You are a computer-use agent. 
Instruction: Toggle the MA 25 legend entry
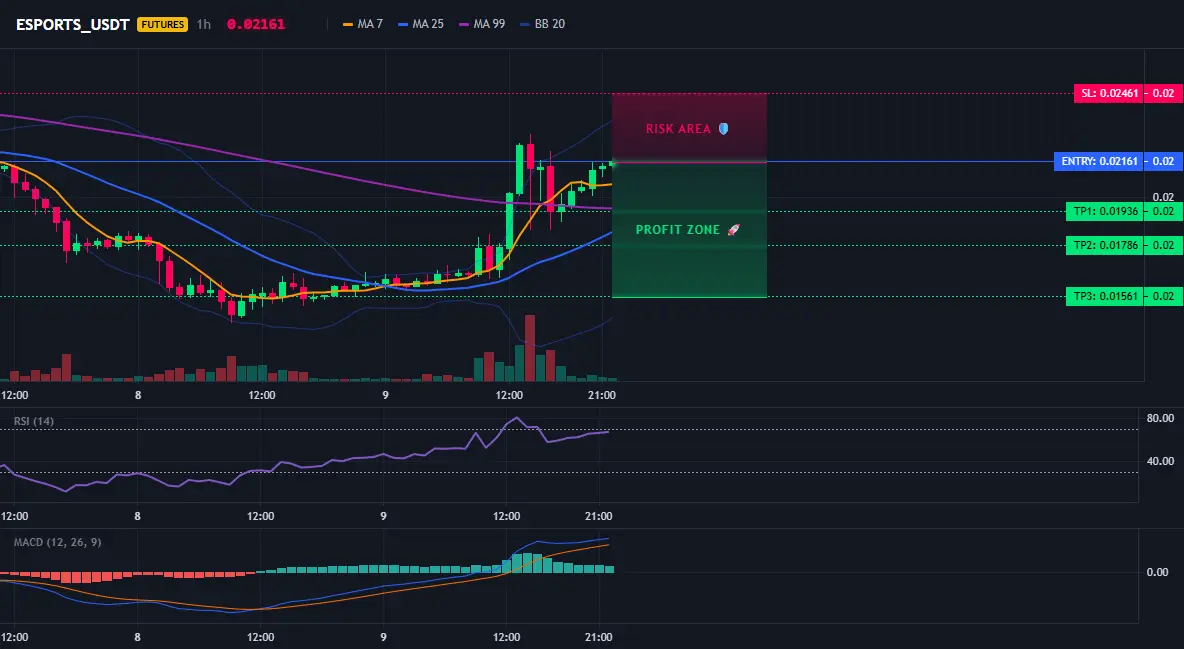421,24
